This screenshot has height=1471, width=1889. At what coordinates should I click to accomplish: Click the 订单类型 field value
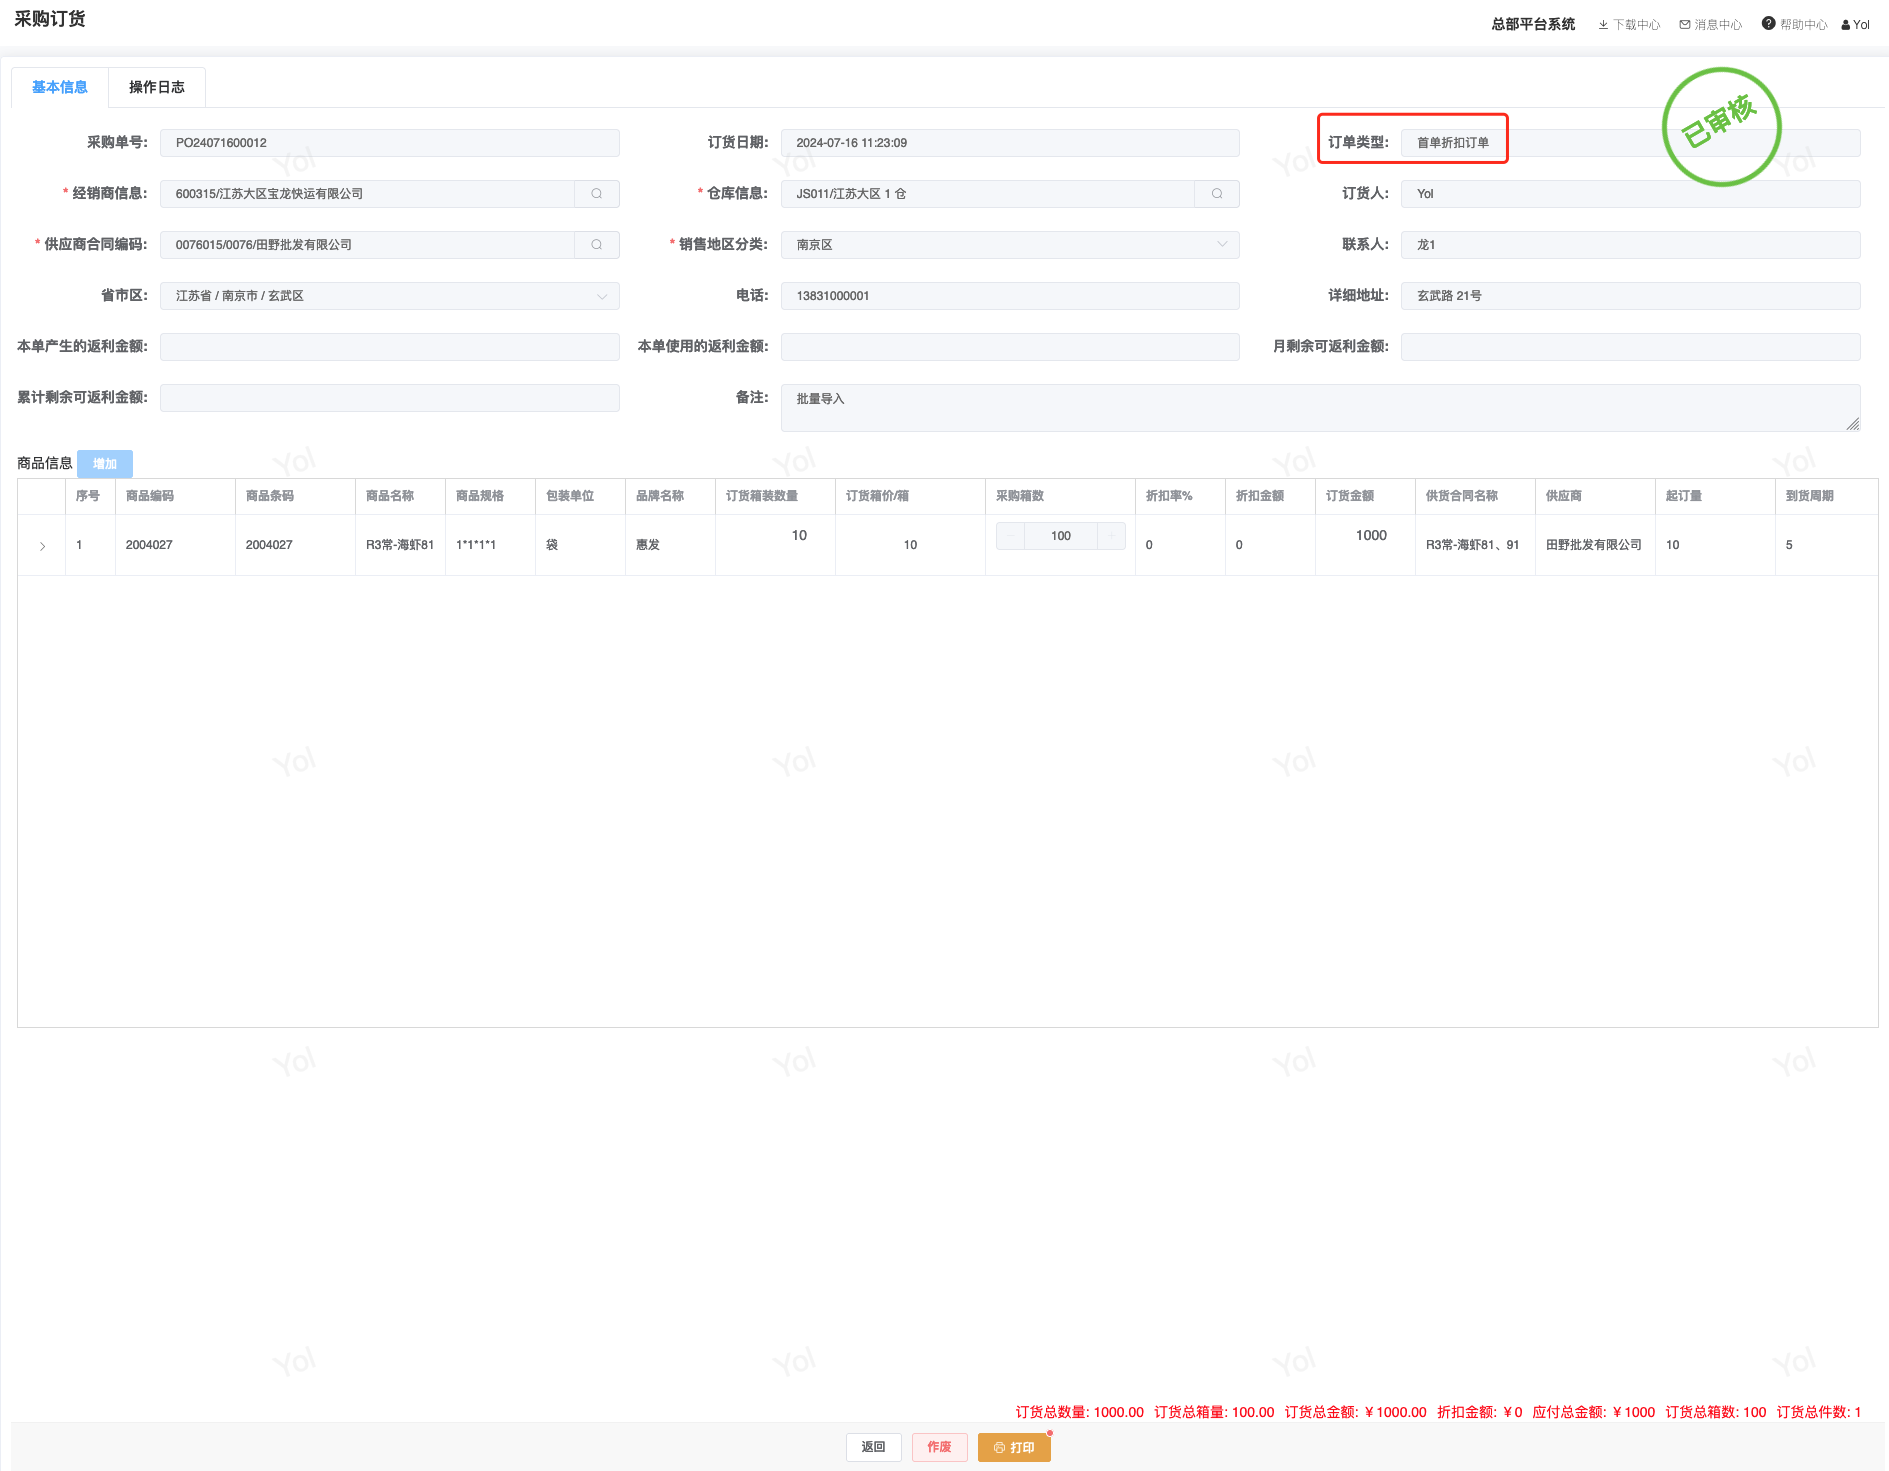1453,143
